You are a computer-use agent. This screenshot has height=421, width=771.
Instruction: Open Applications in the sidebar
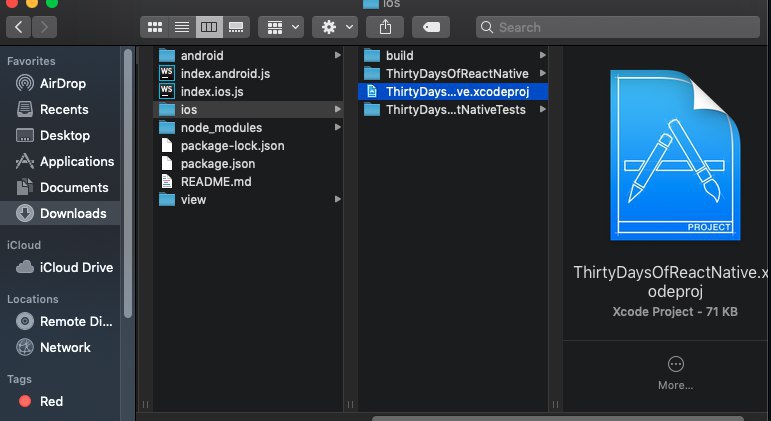(60, 161)
